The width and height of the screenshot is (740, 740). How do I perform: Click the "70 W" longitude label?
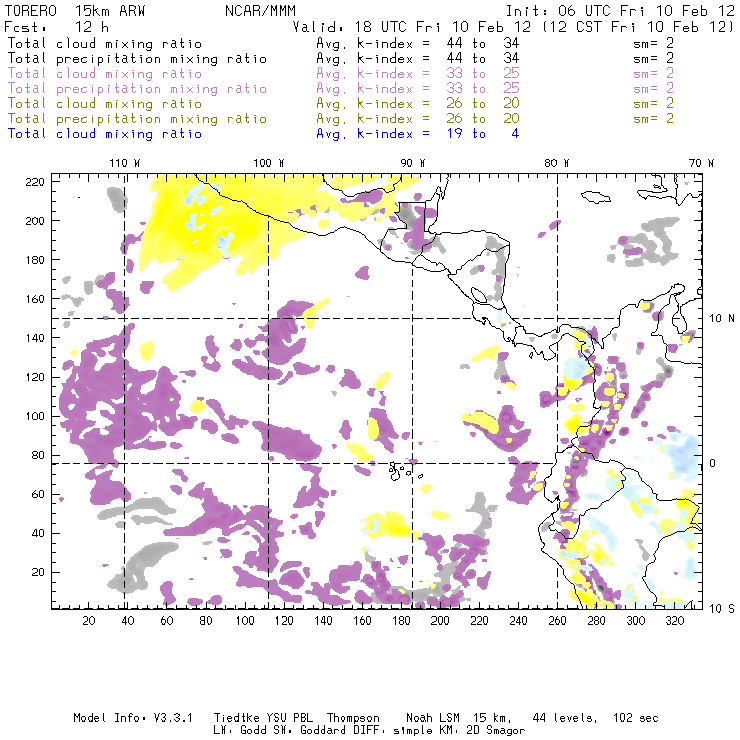701,163
